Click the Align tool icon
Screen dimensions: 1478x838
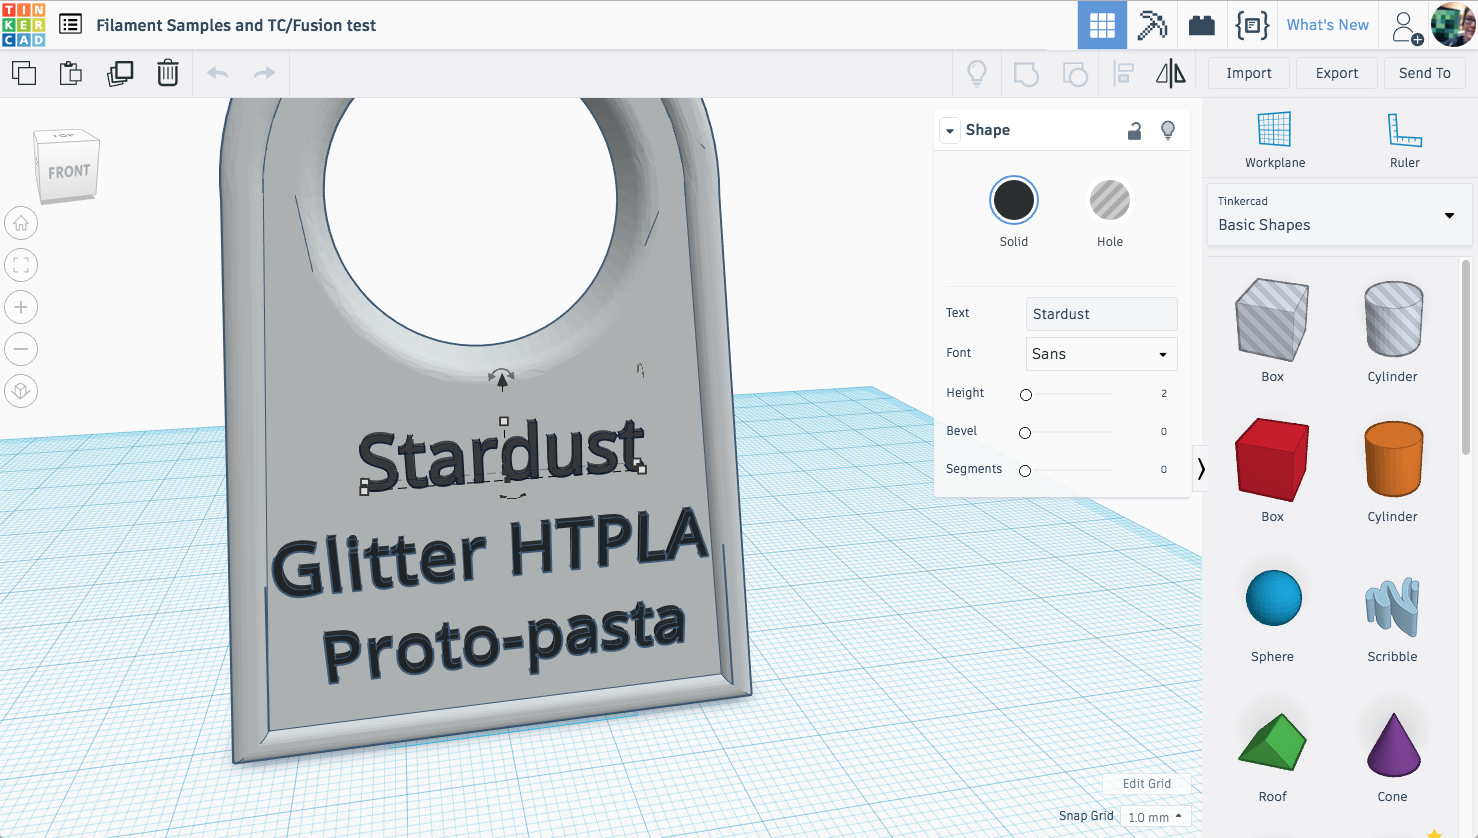(1124, 73)
